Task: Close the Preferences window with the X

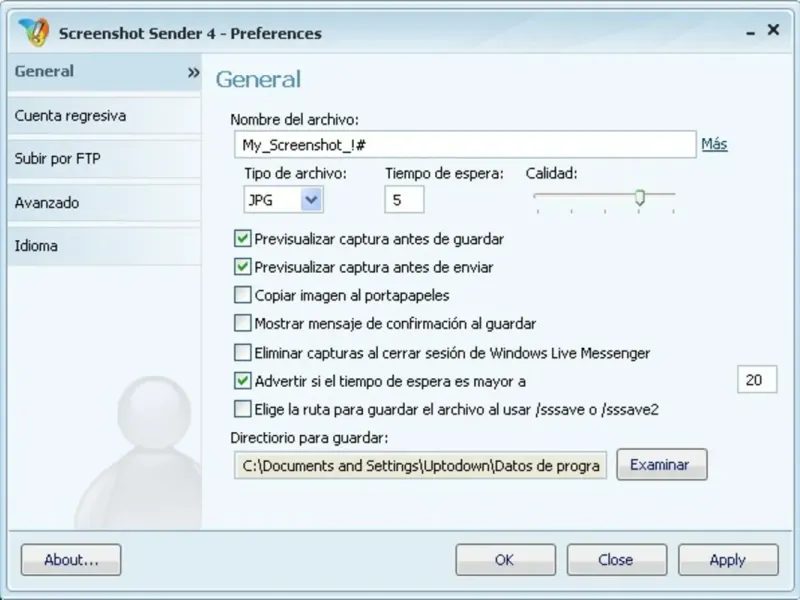Action: pos(773,30)
